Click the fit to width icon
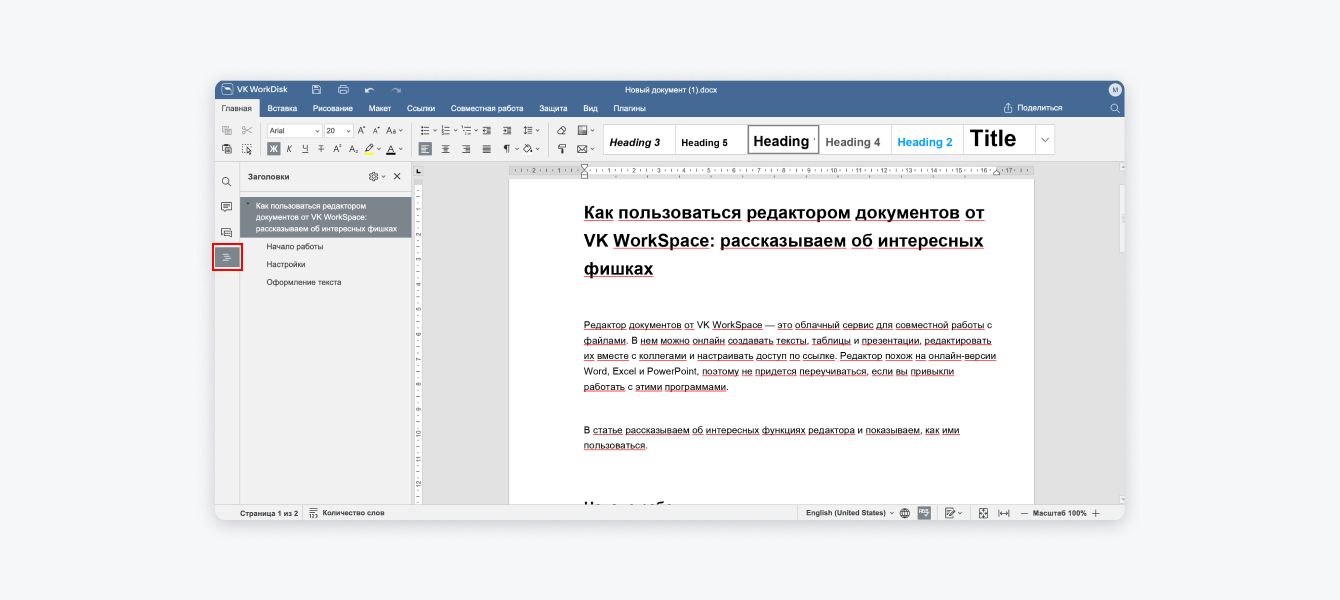 [x=1004, y=513]
